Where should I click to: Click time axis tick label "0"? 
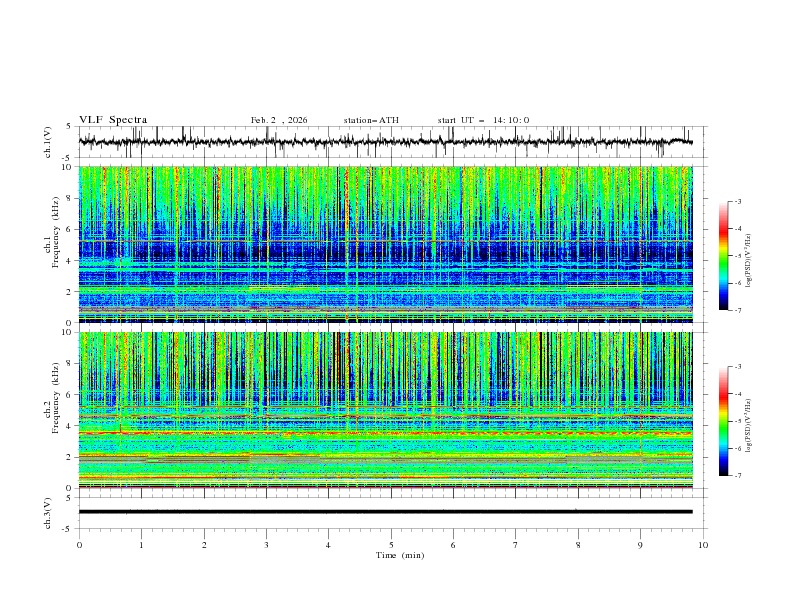(79, 545)
